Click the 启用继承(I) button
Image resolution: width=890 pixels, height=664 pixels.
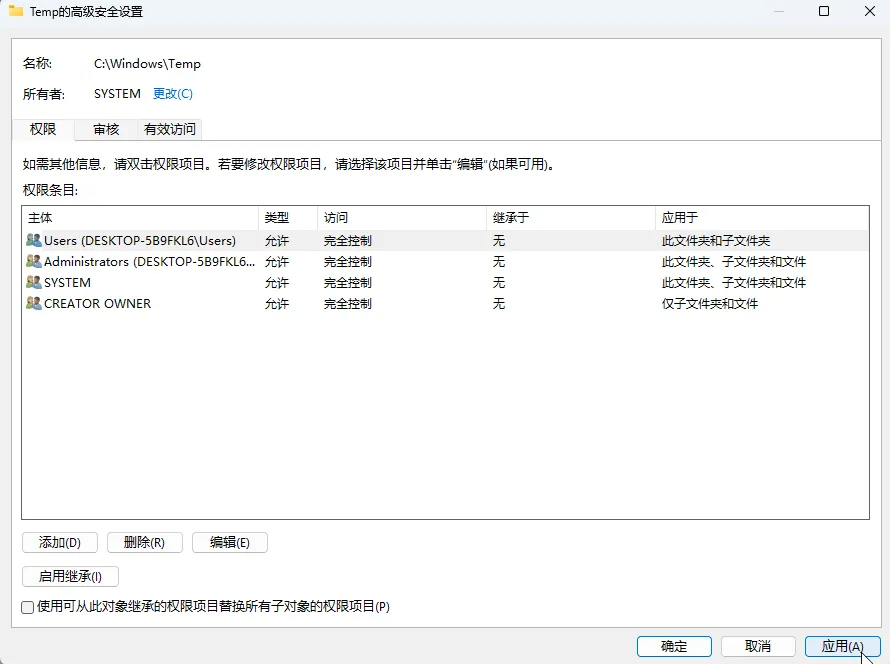point(70,576)
